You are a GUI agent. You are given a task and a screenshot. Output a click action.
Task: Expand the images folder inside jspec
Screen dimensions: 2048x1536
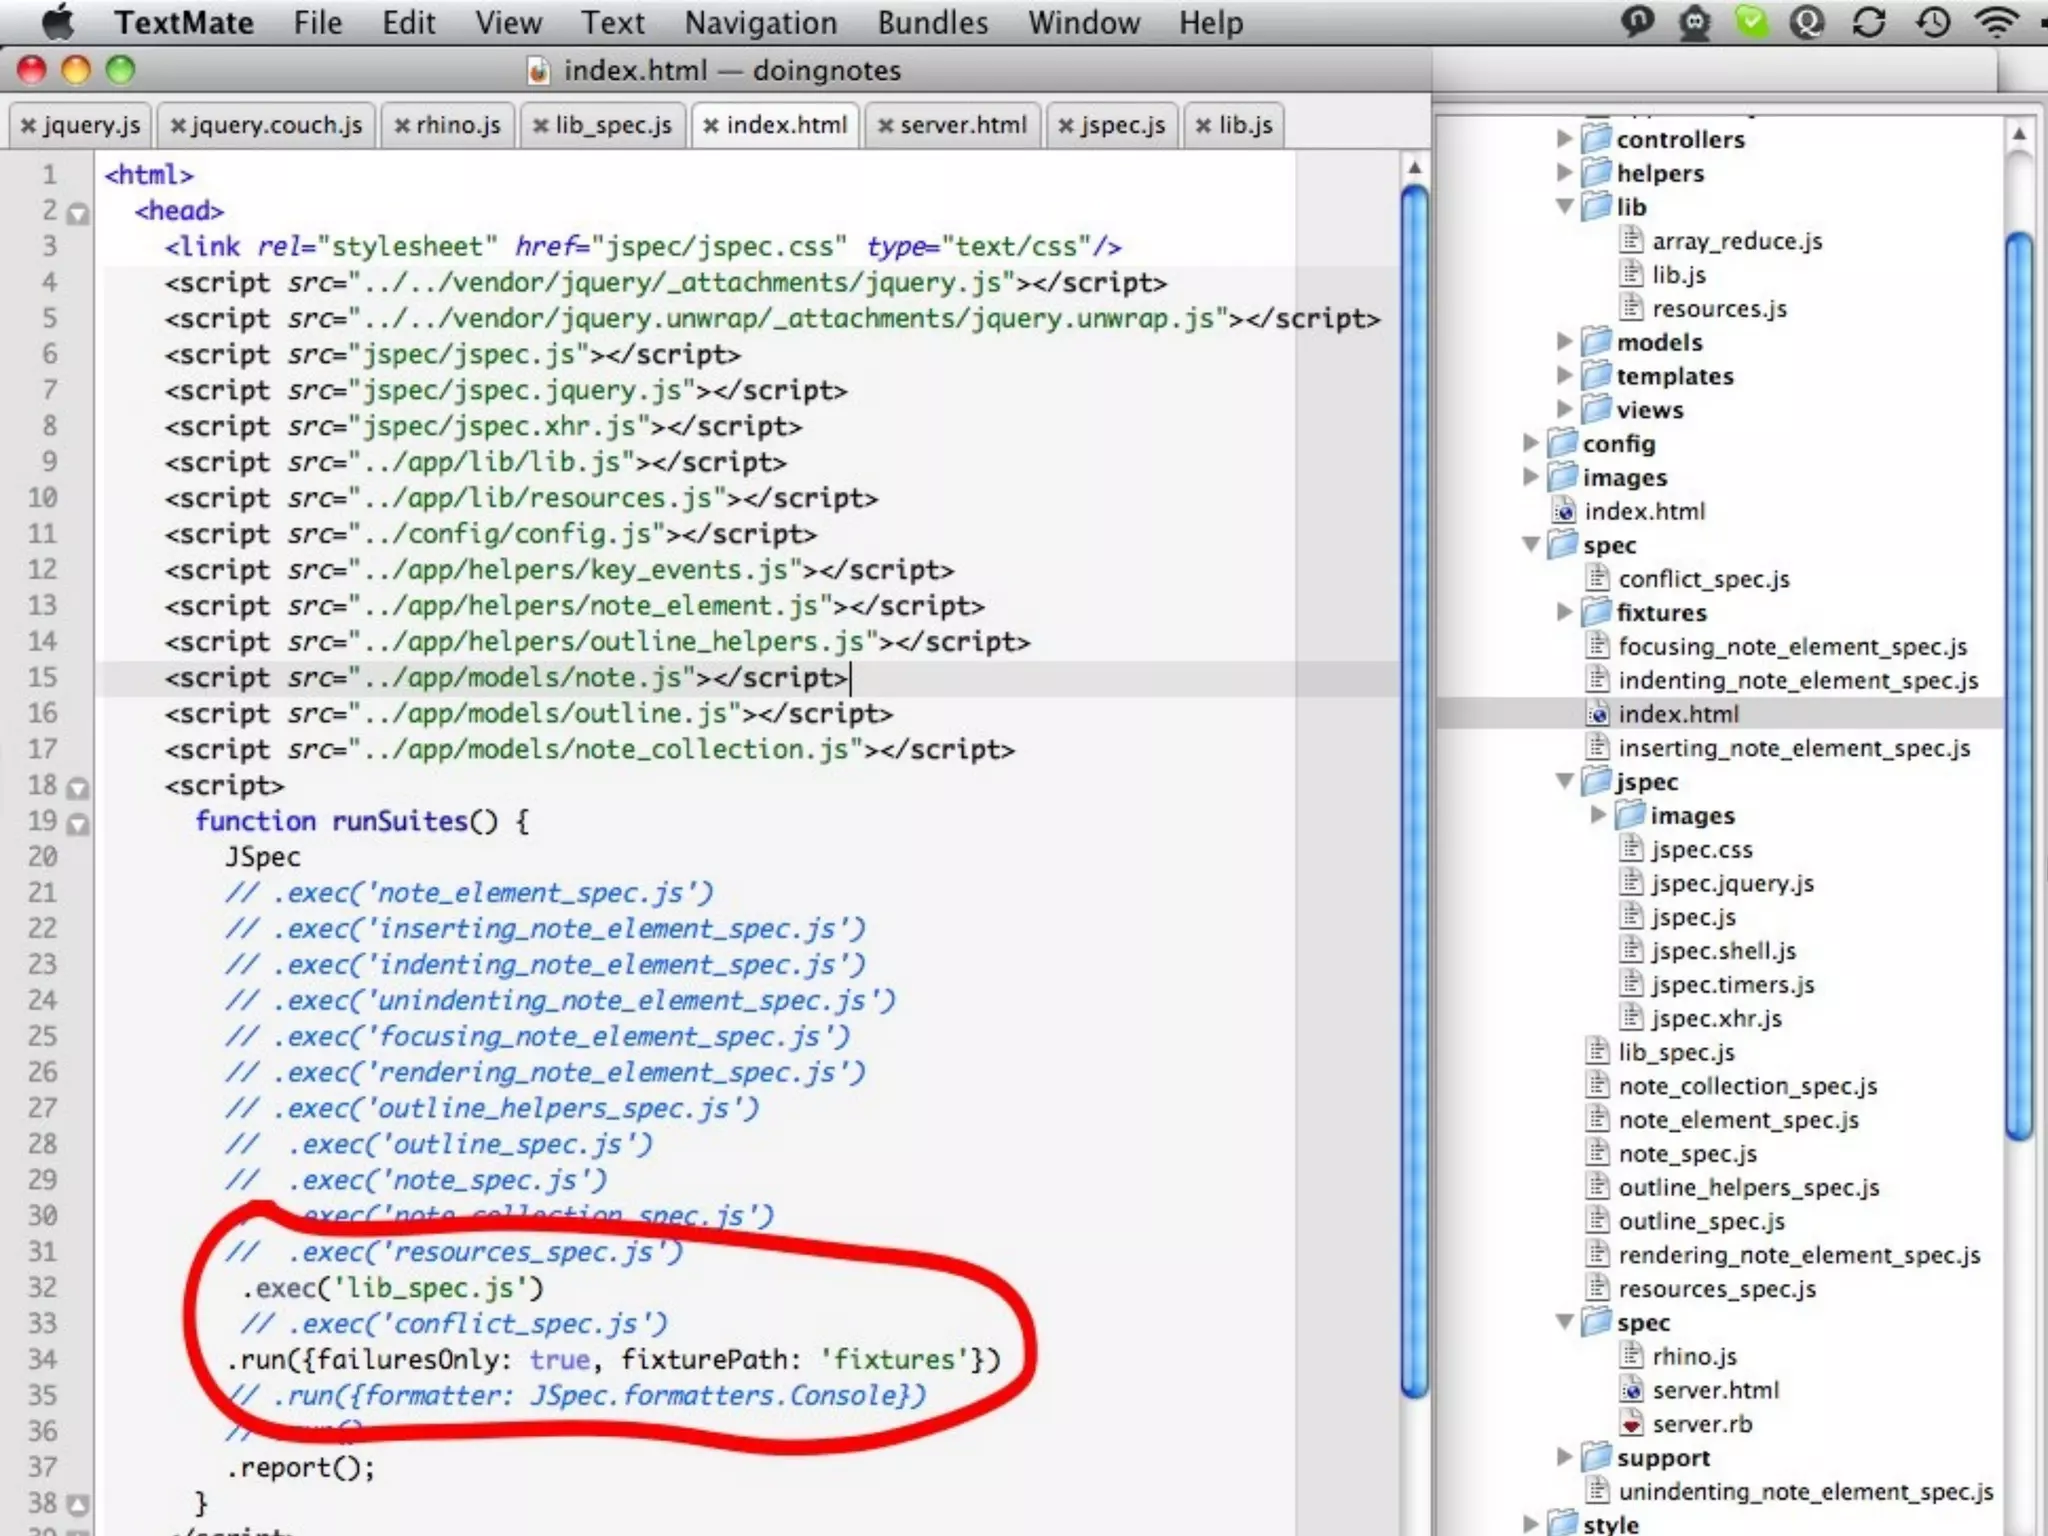click(1599, 815)
